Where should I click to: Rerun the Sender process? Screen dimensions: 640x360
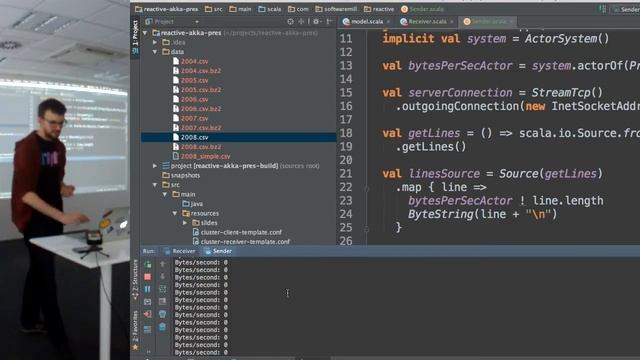148,264
